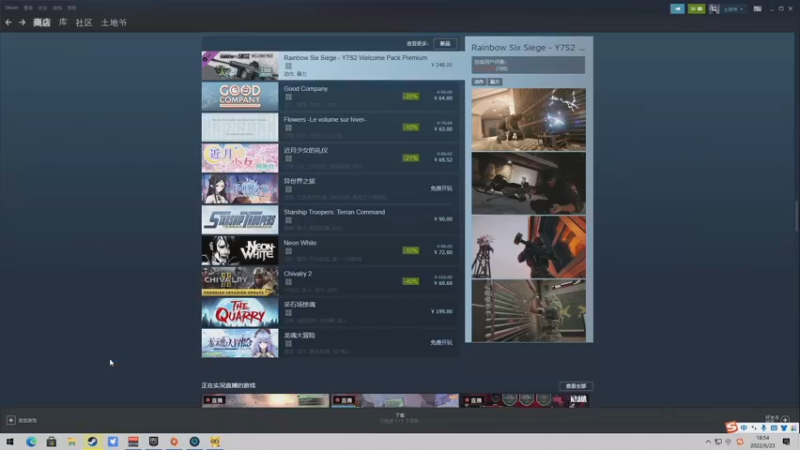
Task: Expand the account name dropdown
Action: click(733, 9)
